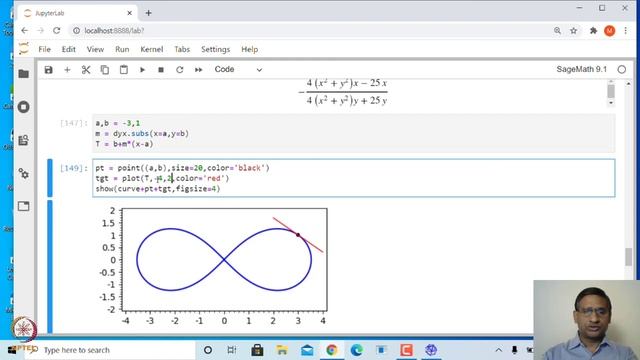640x360 pixels.
Task: Open the Settings menu
Action: [x=216, y=49]
